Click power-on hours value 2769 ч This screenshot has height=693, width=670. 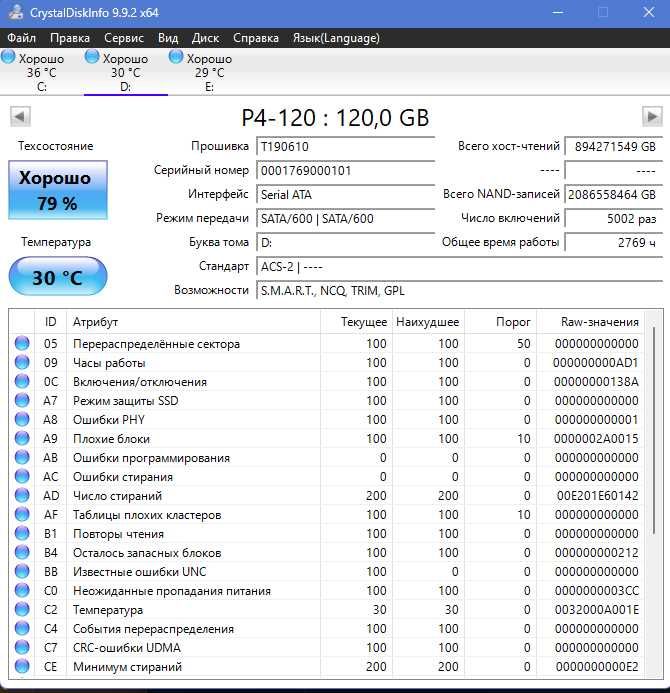coord(613,242)
